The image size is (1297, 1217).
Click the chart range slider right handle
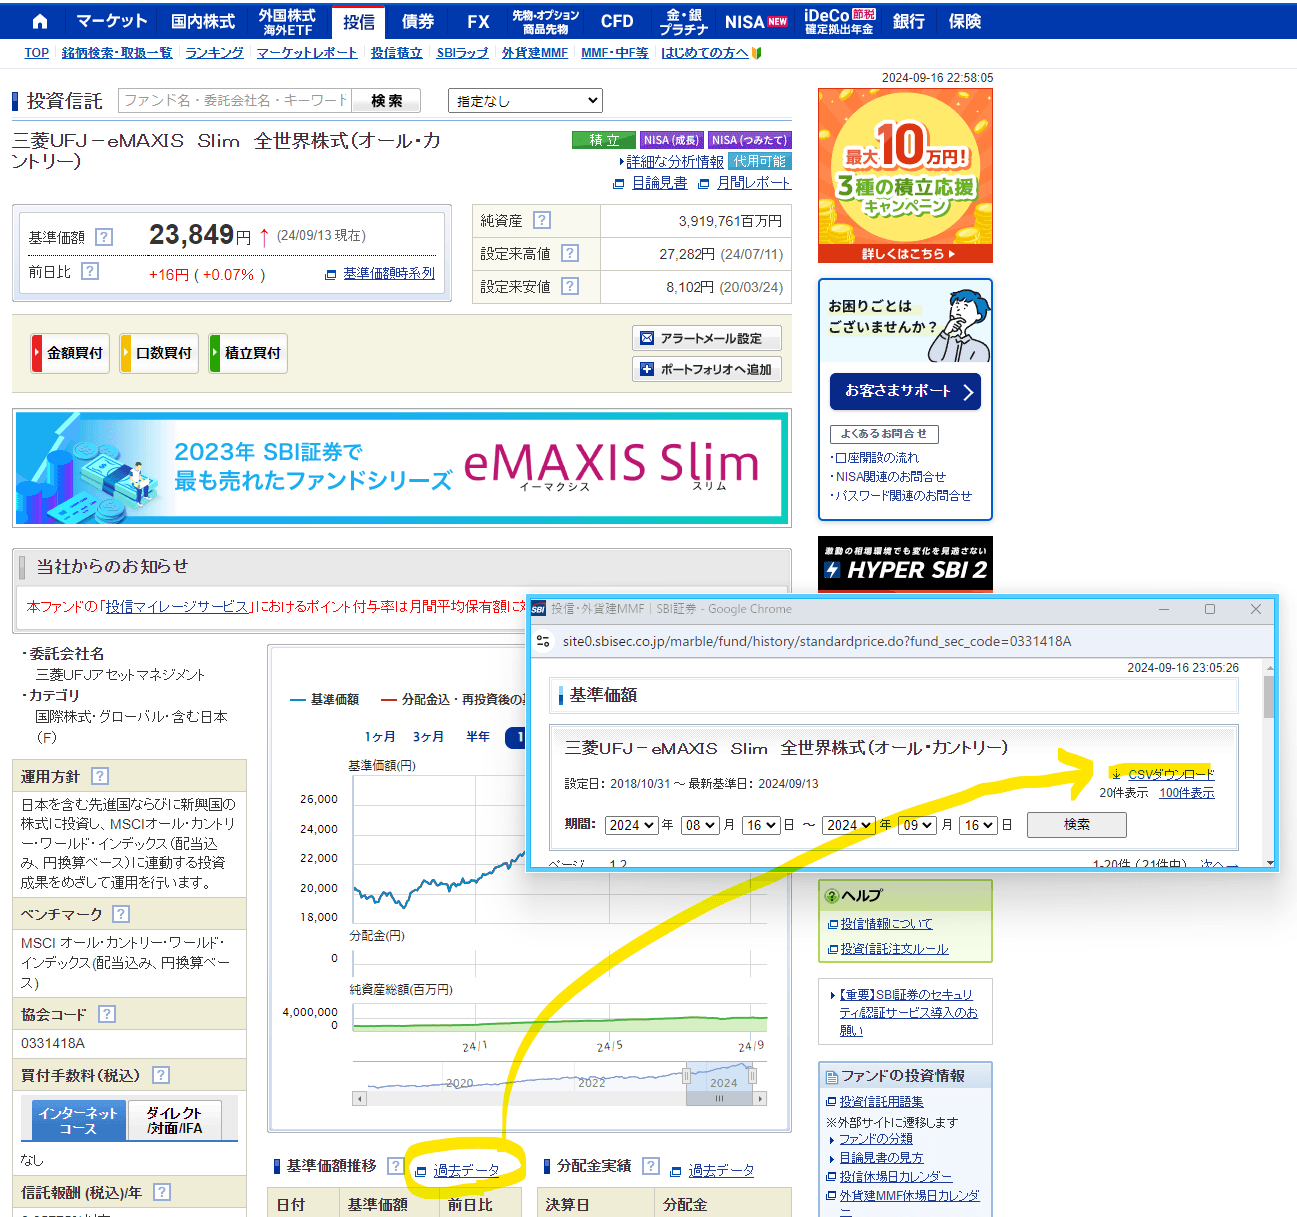(752, 1075)
